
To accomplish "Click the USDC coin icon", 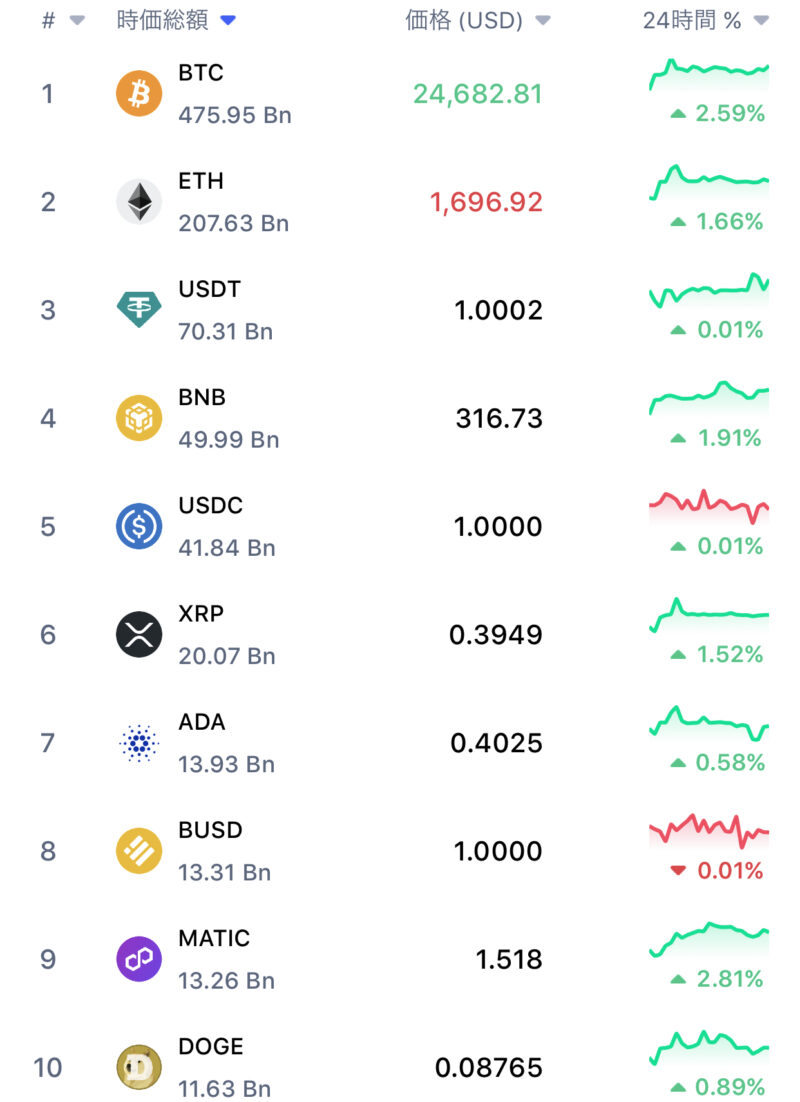I will click(x=139, y=527).
